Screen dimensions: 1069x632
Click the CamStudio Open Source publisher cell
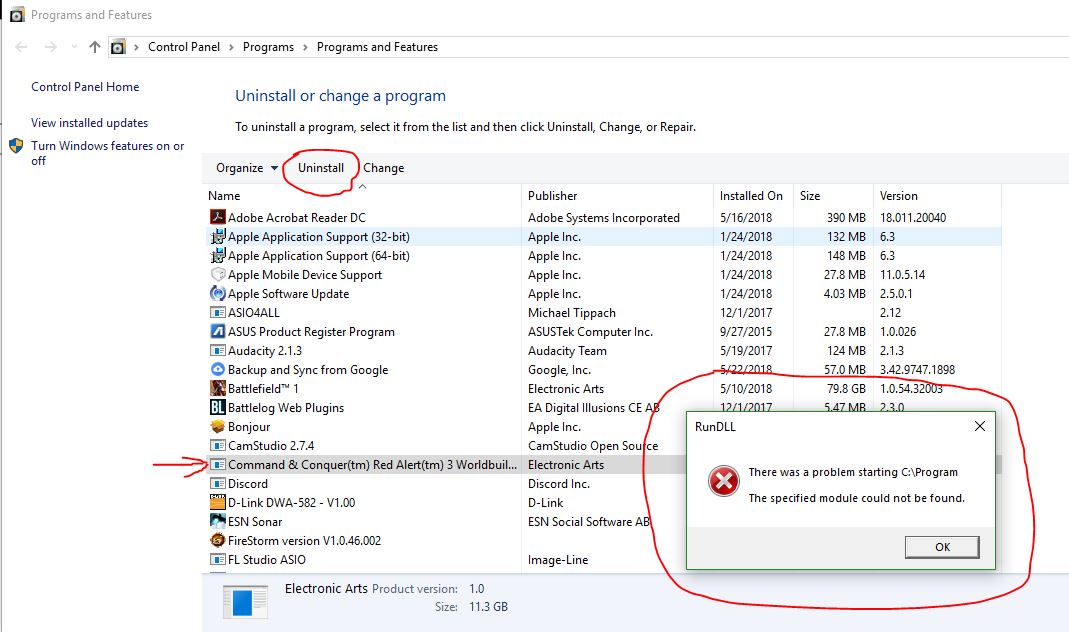pos(593,446)
